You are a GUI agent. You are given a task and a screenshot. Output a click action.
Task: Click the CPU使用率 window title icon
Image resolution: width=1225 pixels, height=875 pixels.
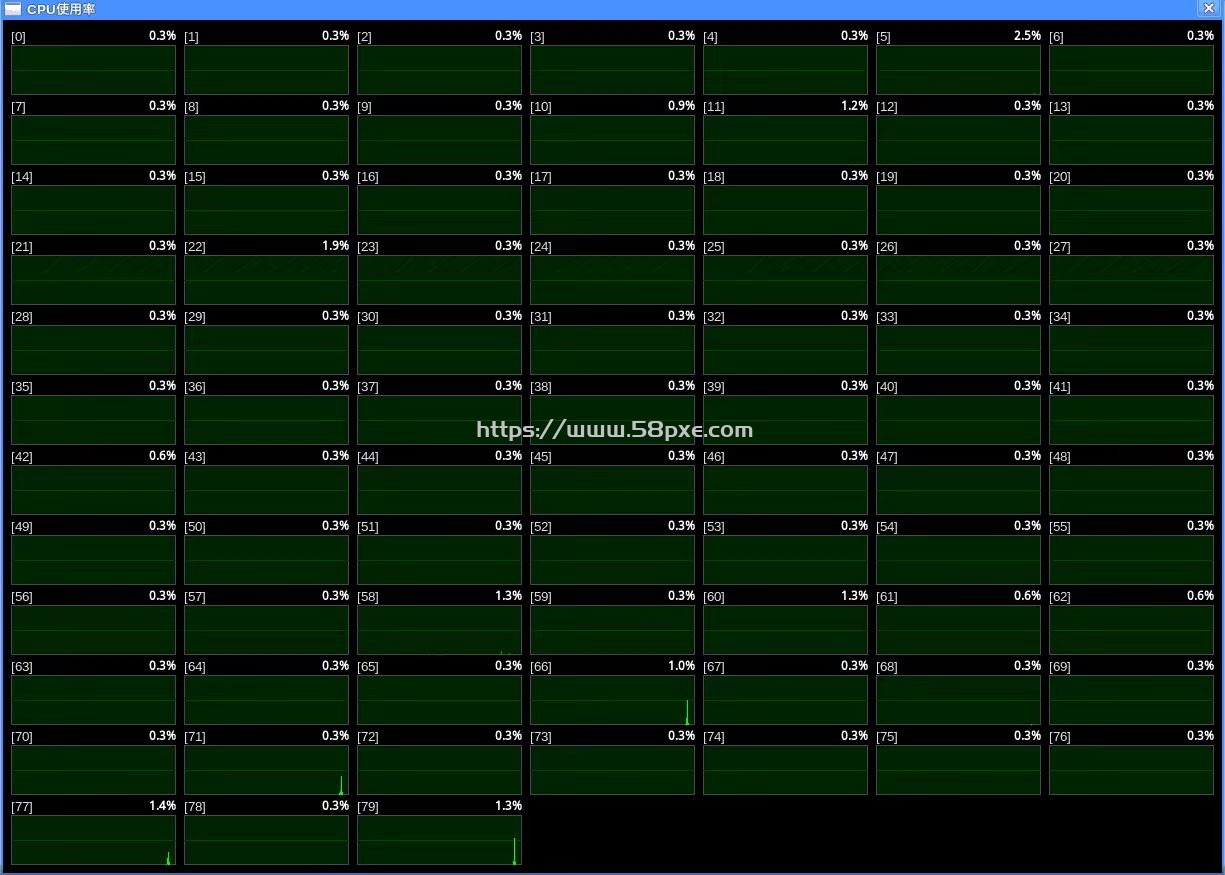13,9
